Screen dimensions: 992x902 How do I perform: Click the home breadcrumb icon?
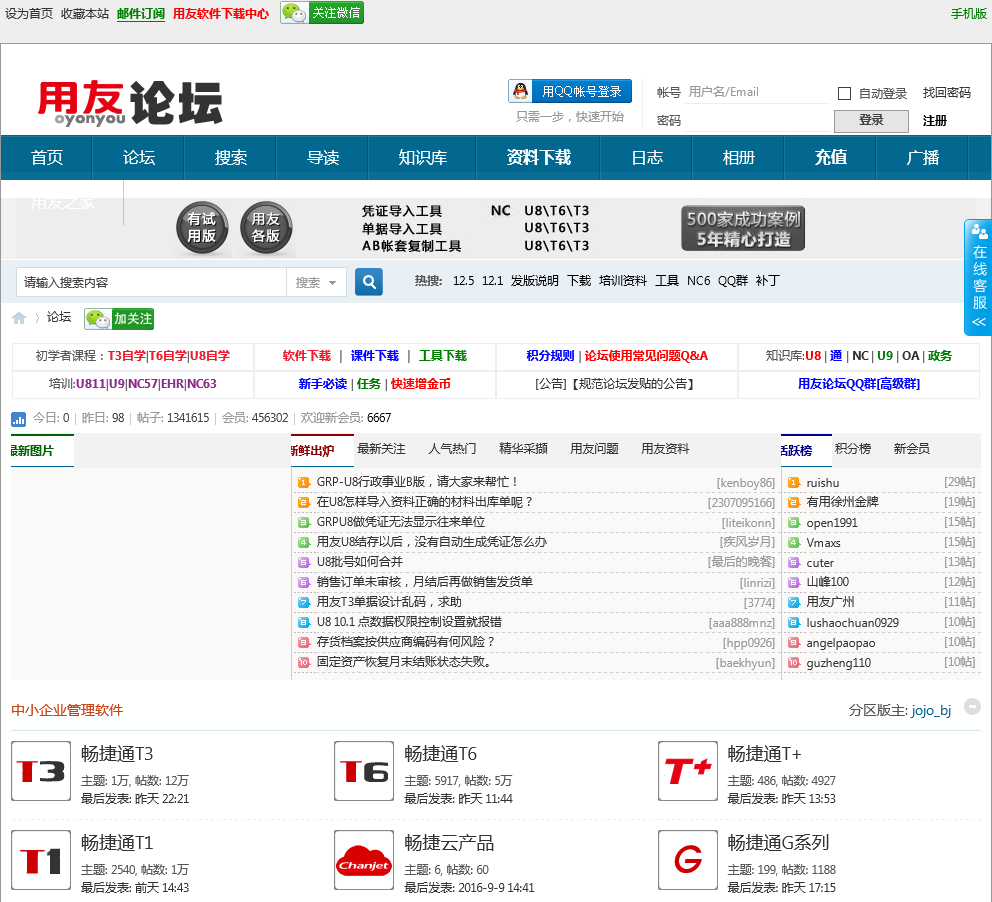pyautogui.click(x=19, y=318)
